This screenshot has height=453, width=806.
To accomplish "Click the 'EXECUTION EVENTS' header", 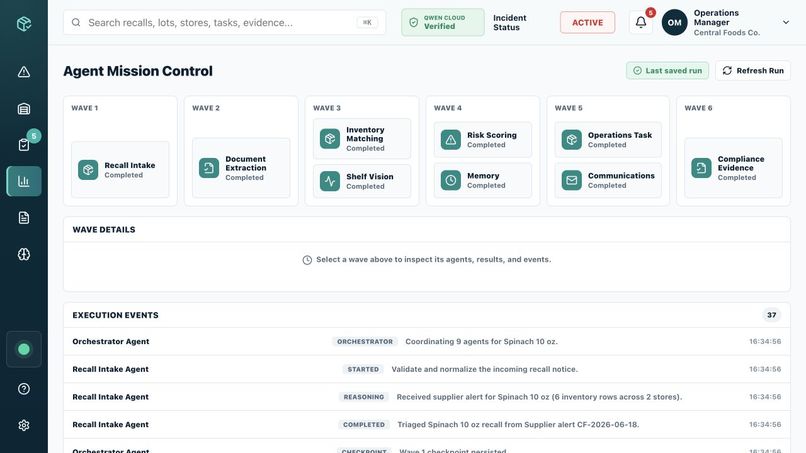I will point(115,315).
